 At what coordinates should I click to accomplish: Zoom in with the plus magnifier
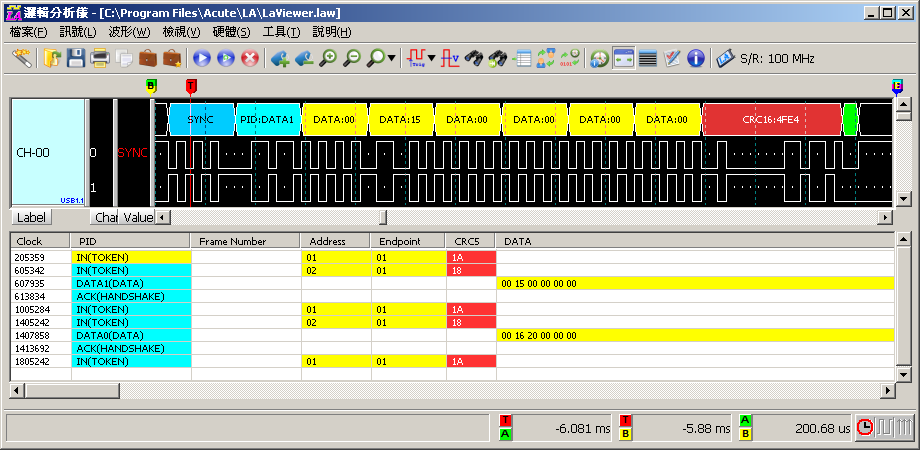pyautogui.click(x=328, y=58)
